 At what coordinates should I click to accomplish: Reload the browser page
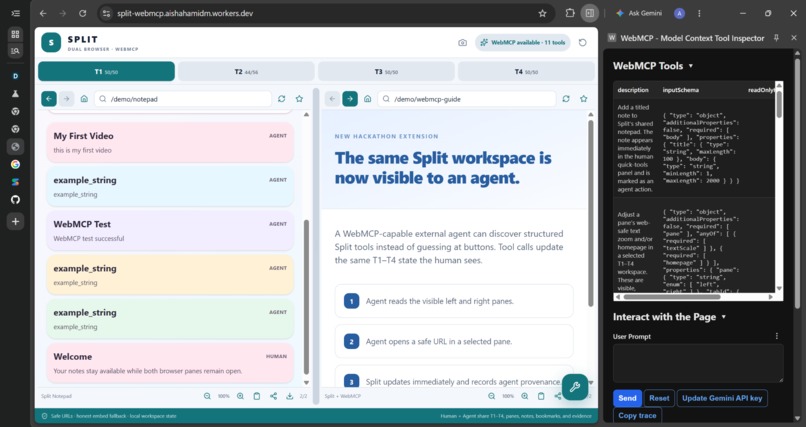pos(83,13)
